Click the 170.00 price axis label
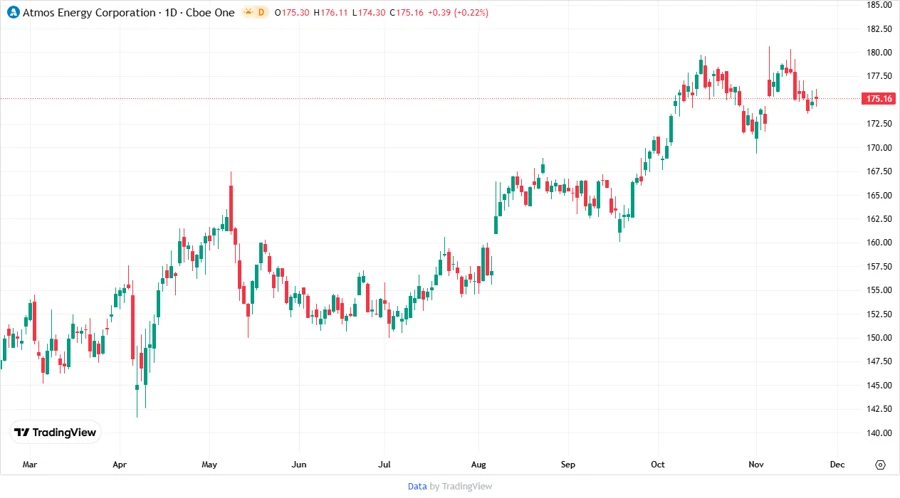This screenshot has width=900, height=498. click(879, 147)
